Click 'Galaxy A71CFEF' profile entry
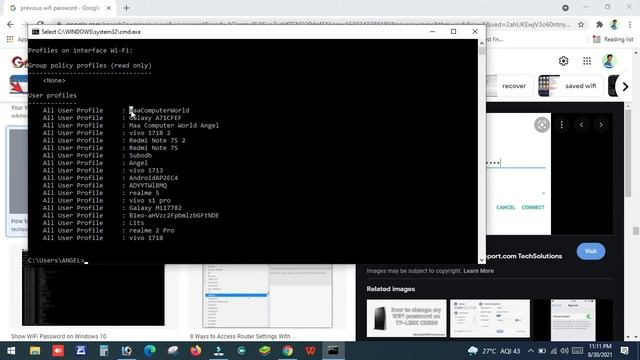 coord(155,118)
